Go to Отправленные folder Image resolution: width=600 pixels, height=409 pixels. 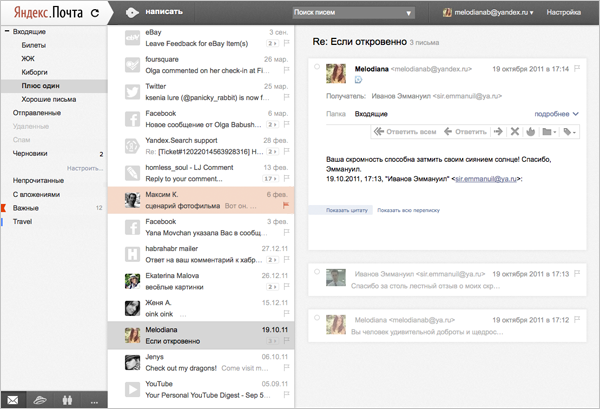click(37, 113)
